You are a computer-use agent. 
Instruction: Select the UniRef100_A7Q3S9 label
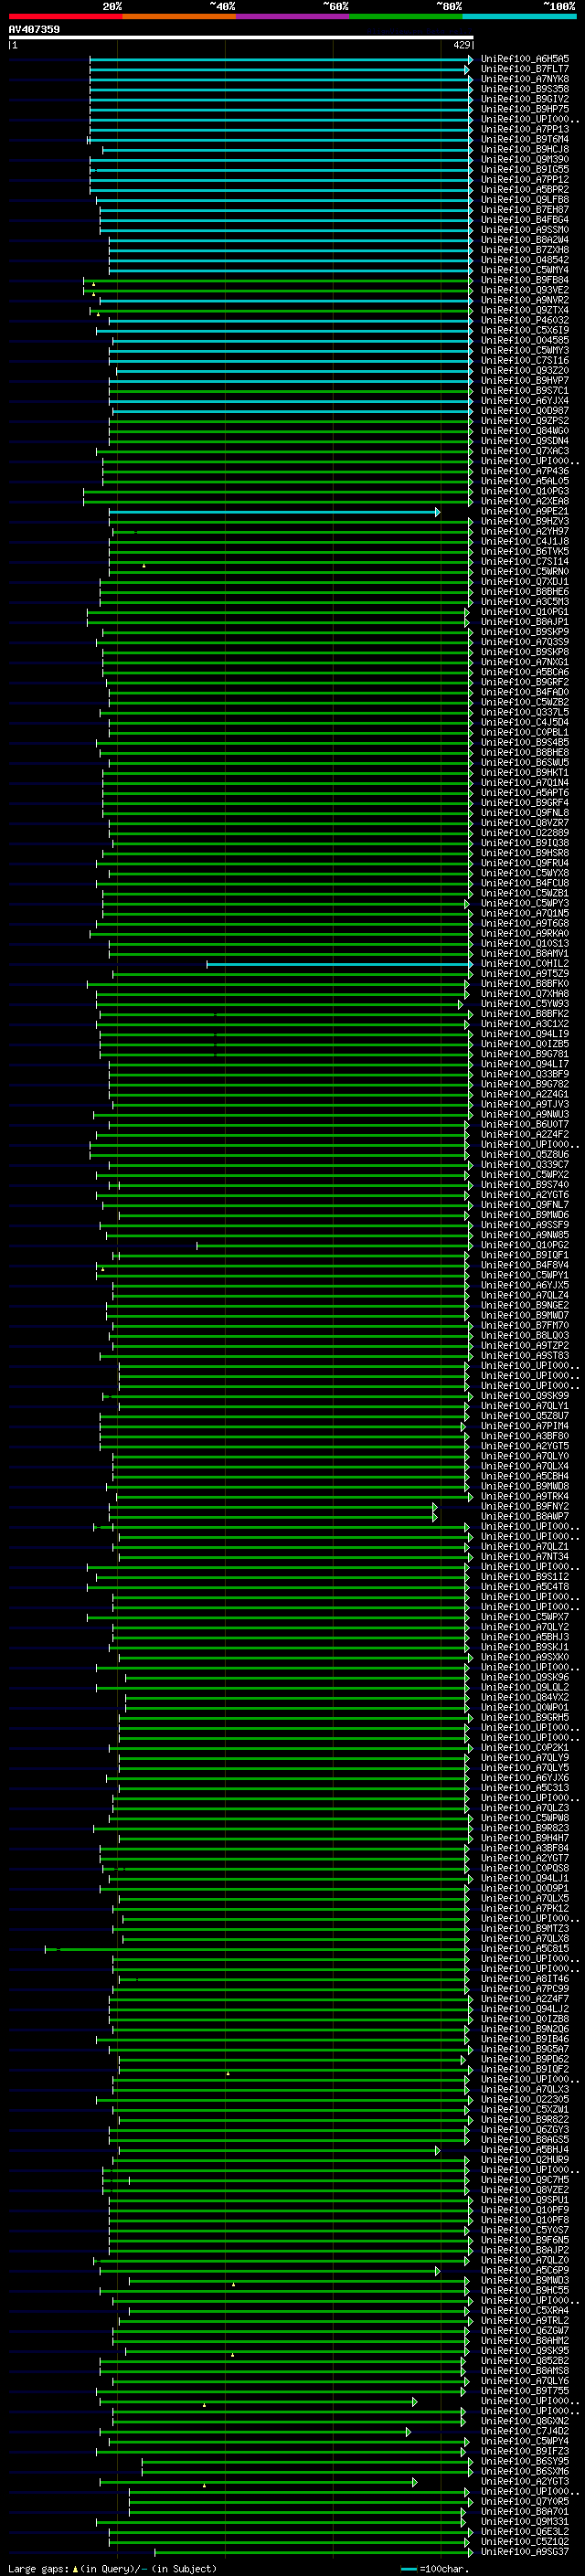click(x=525, y=641)
